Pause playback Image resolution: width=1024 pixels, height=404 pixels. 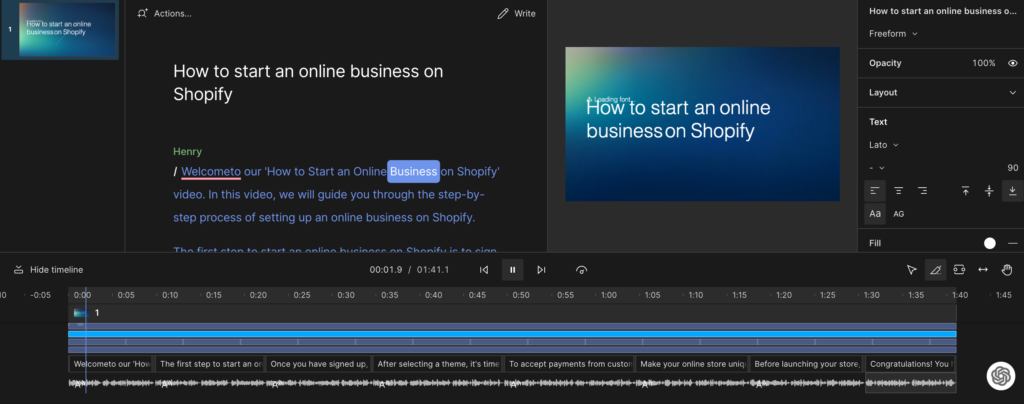pos(512,270)
